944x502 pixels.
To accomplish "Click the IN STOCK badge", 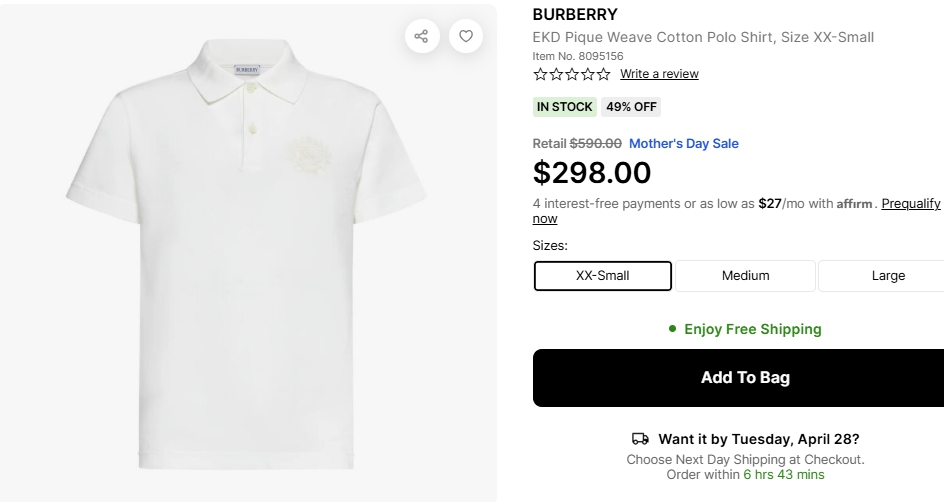I will [x=564, y=107].
